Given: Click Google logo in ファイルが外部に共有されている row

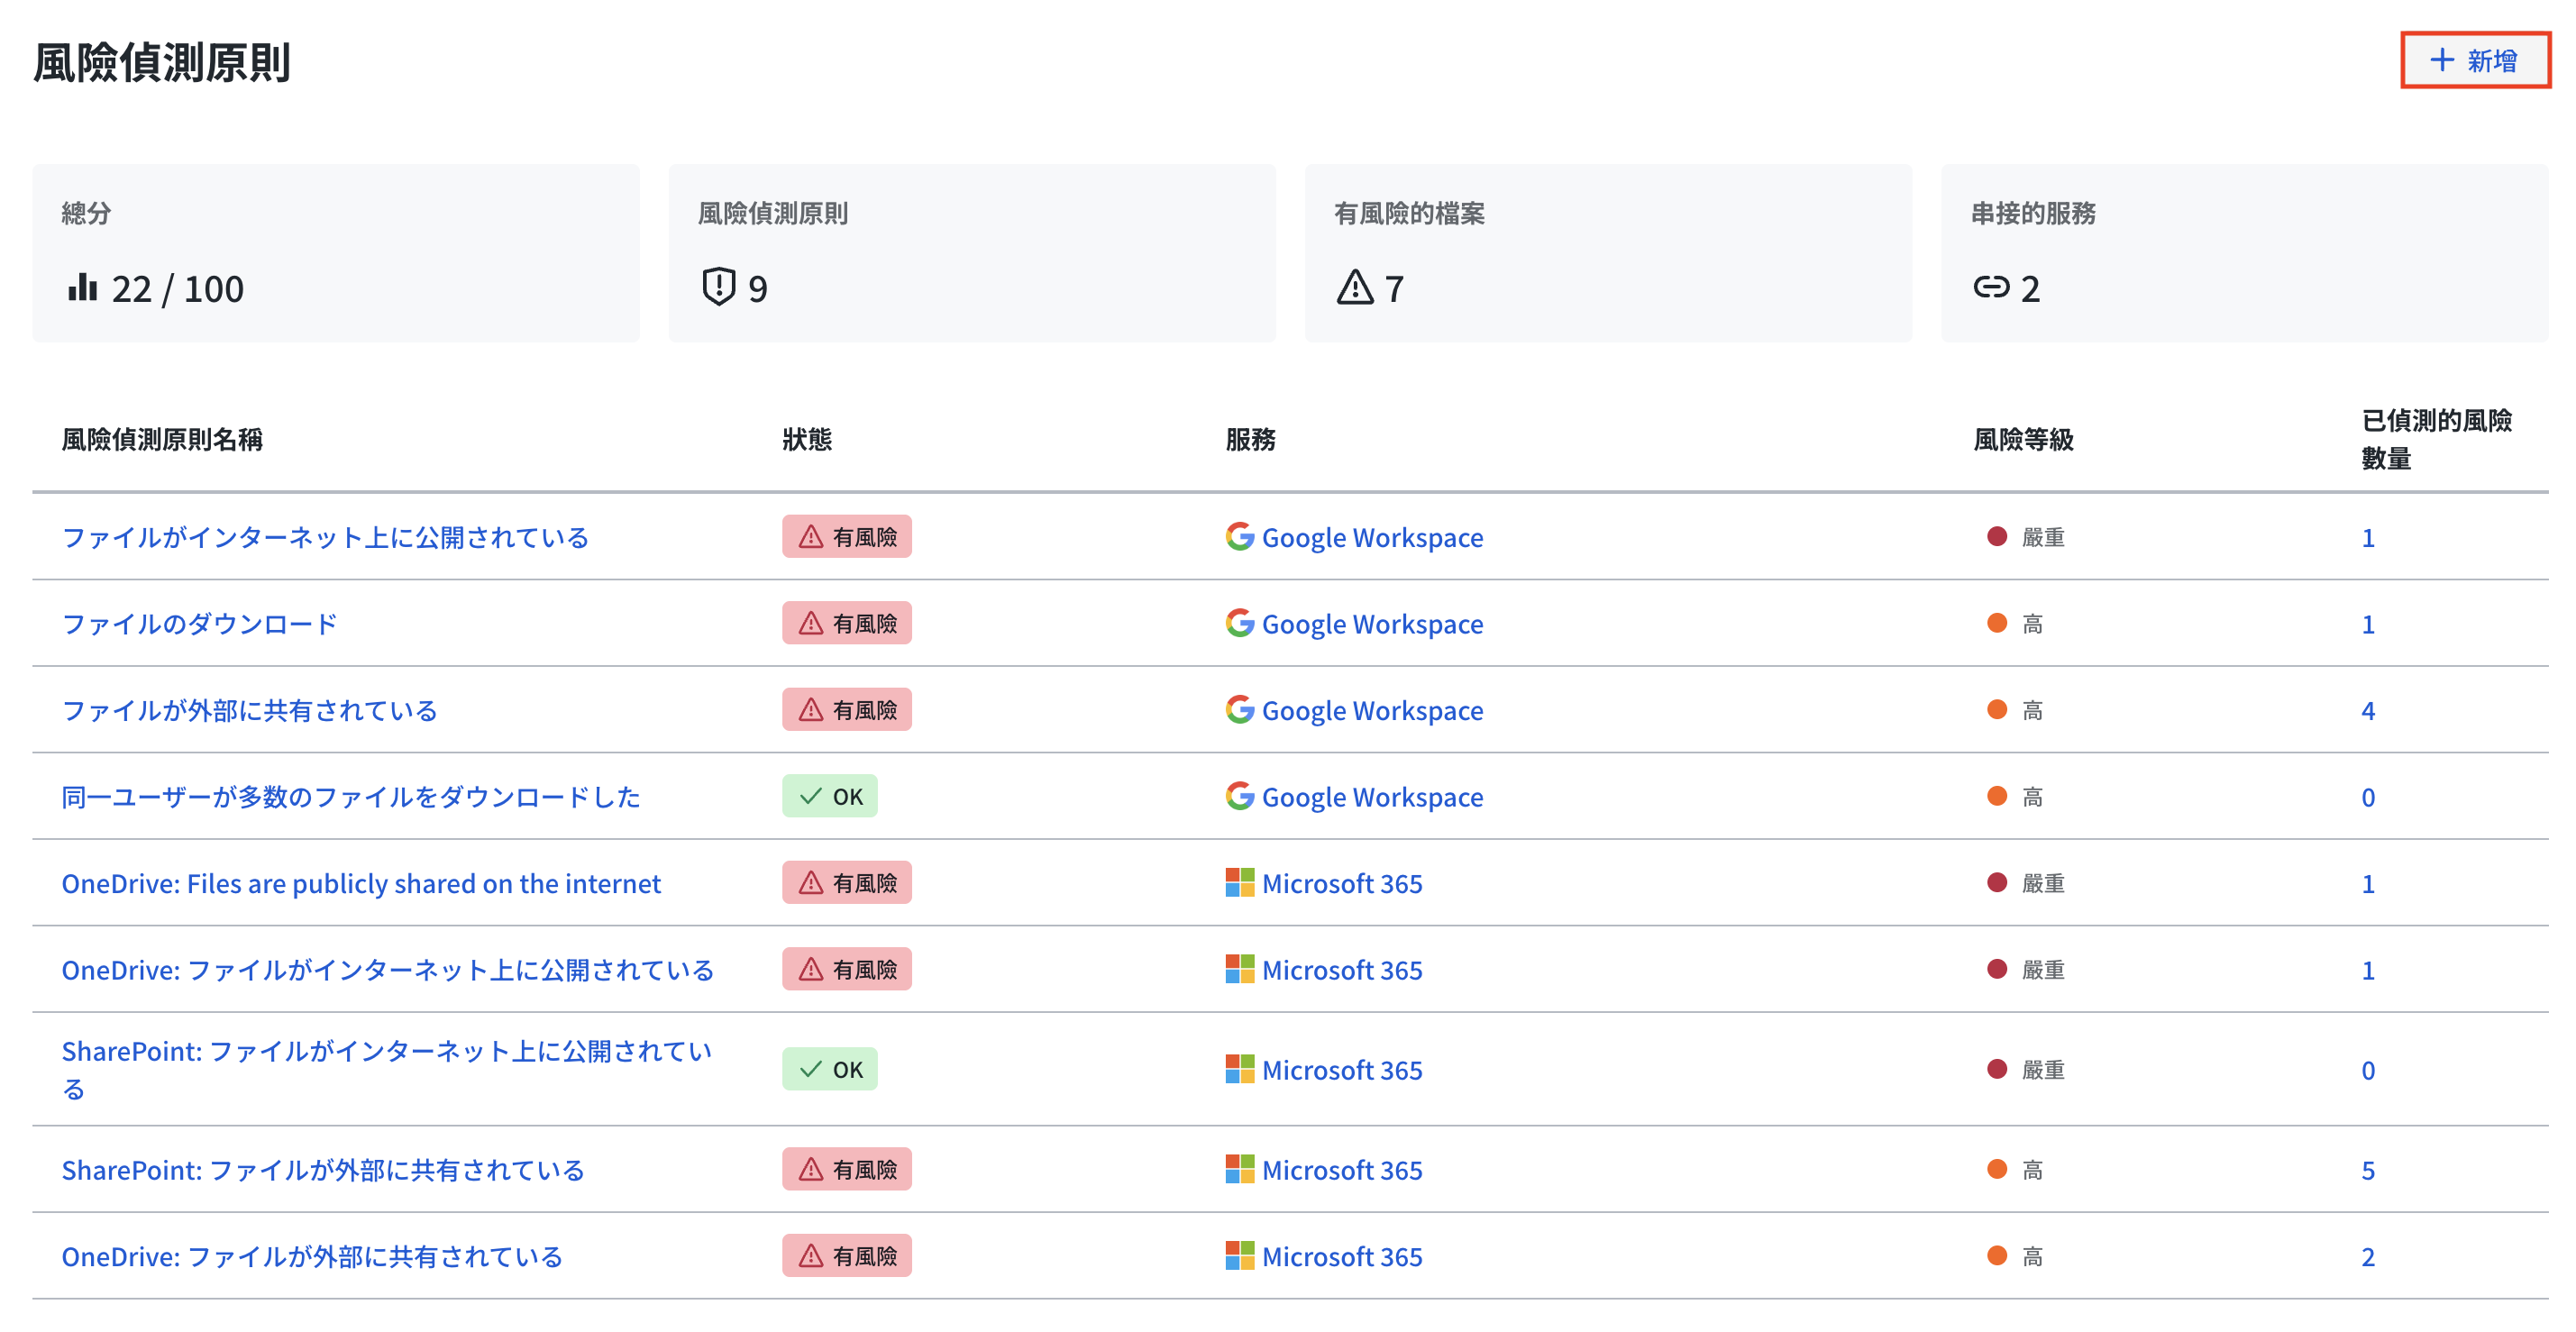Looking at the screenshot, I should click(x=1239, y=709).
